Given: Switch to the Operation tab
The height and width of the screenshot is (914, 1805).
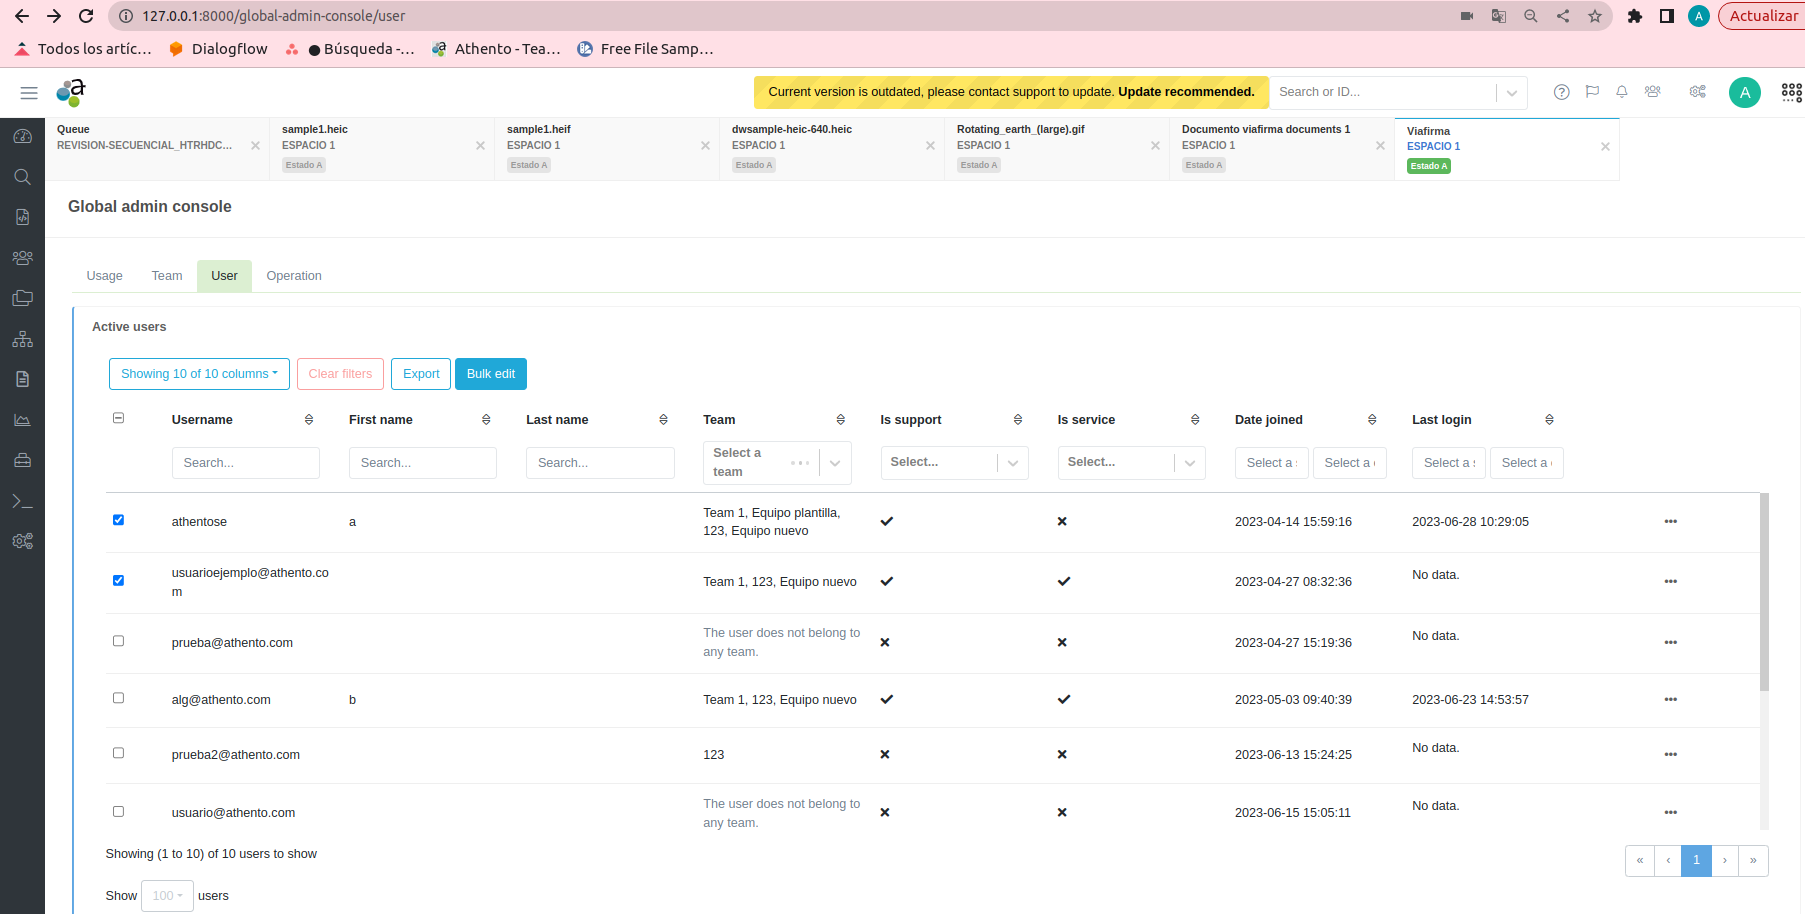Looking at the screenshot, I should tap(294, 276).
